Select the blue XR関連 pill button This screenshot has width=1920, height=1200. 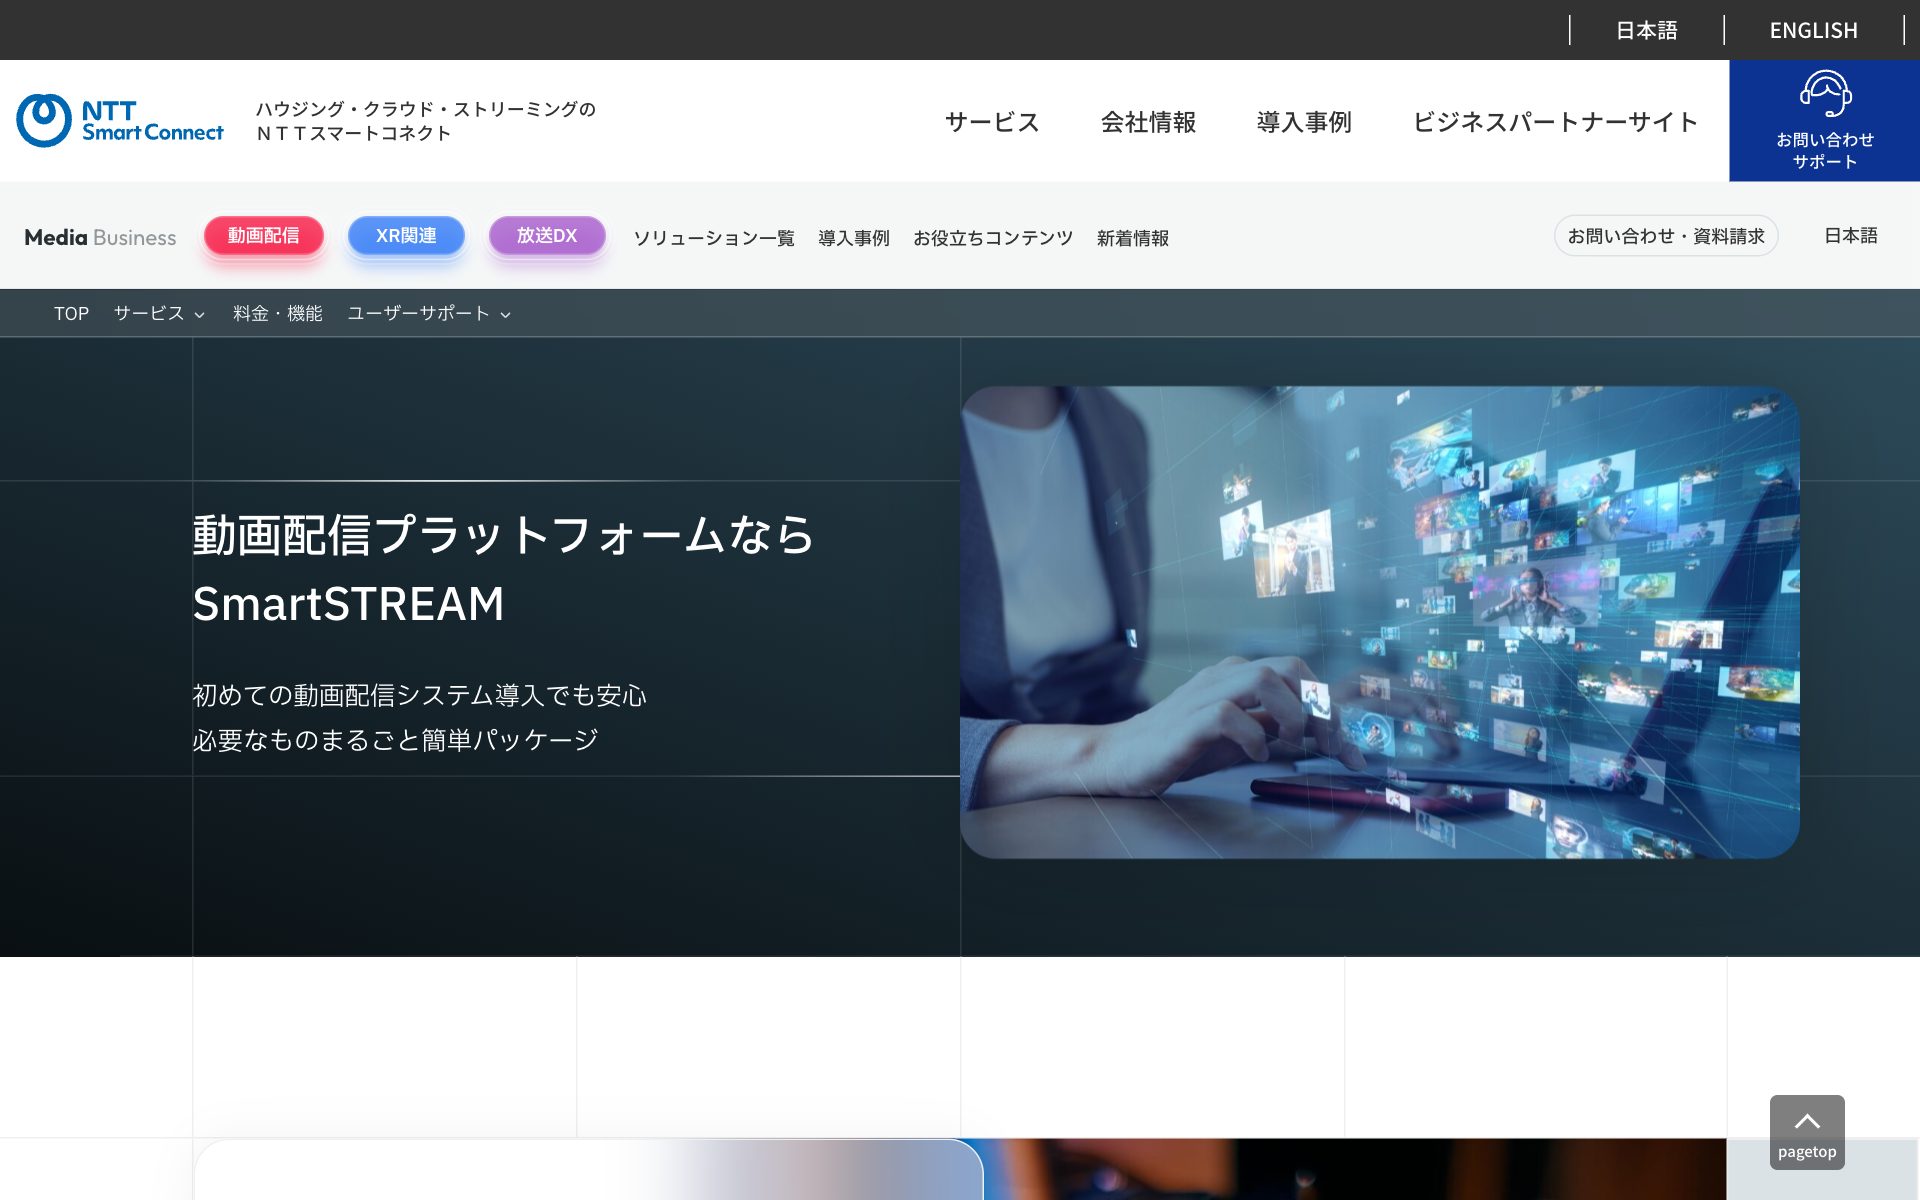click(406, 236)
